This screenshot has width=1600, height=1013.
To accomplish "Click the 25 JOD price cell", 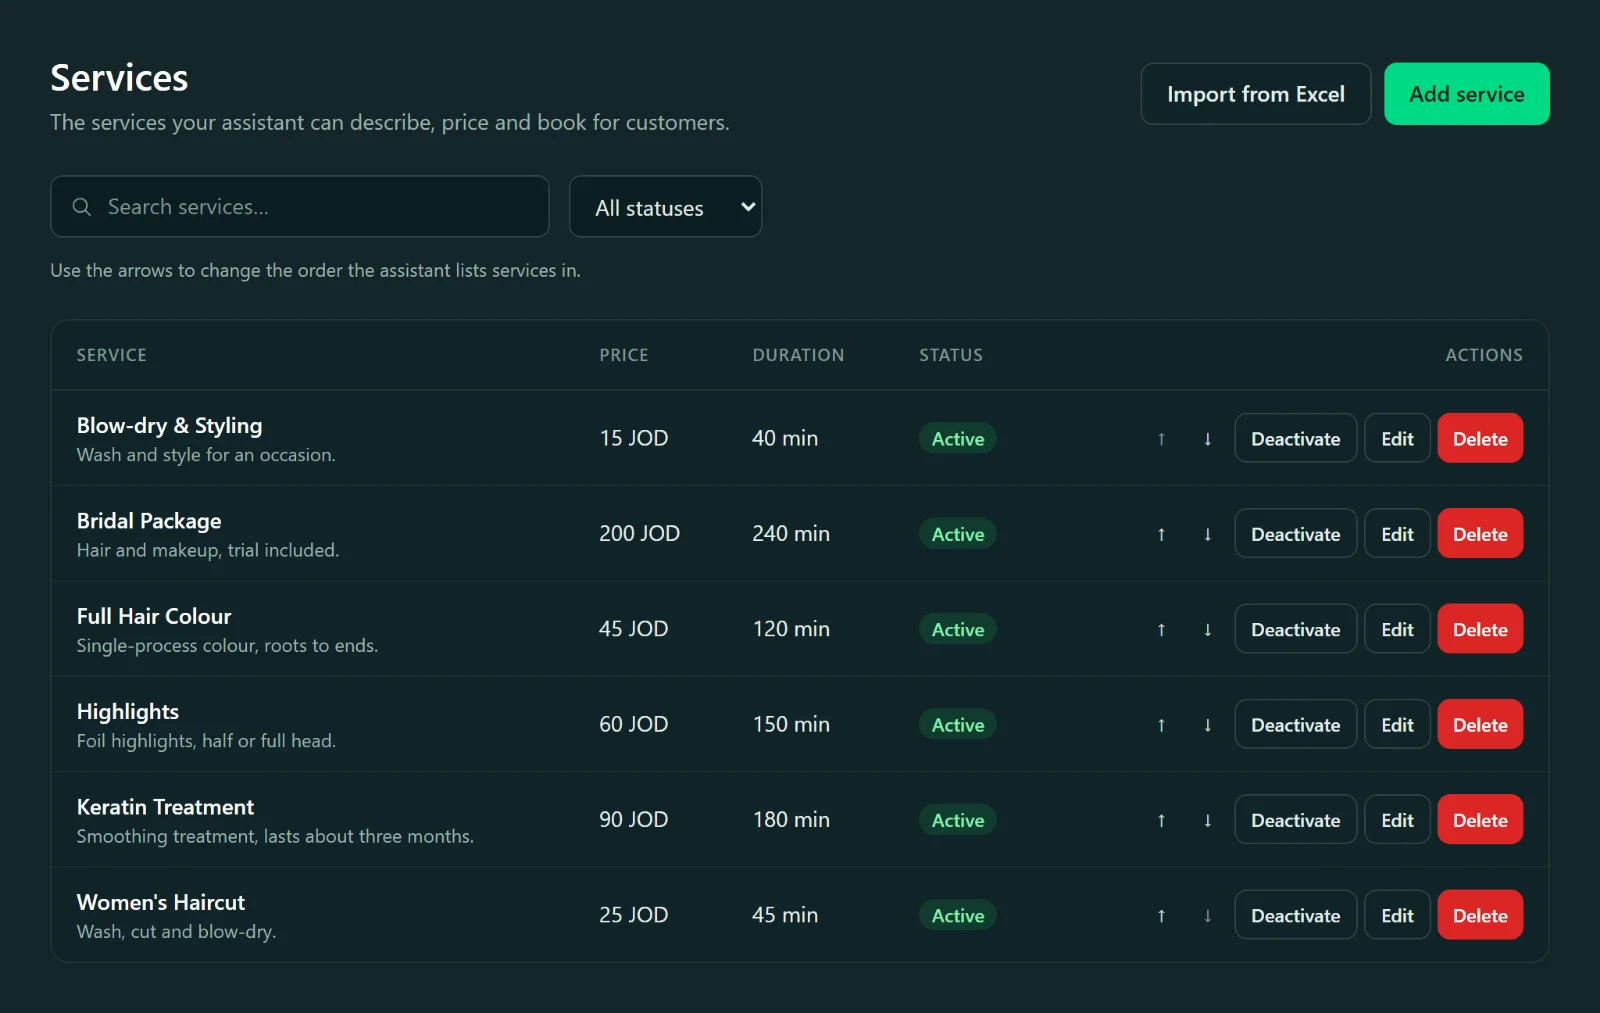I will click(633, 915).
